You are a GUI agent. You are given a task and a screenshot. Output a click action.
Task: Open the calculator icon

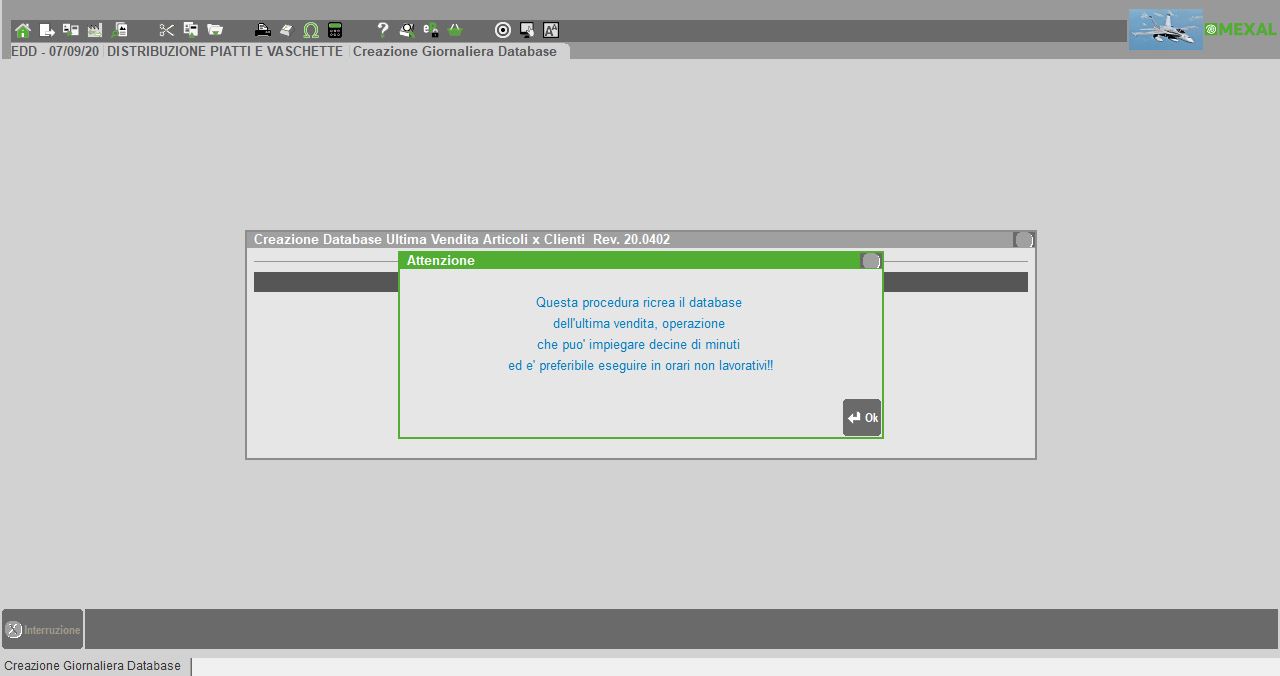tap(335, 30)
